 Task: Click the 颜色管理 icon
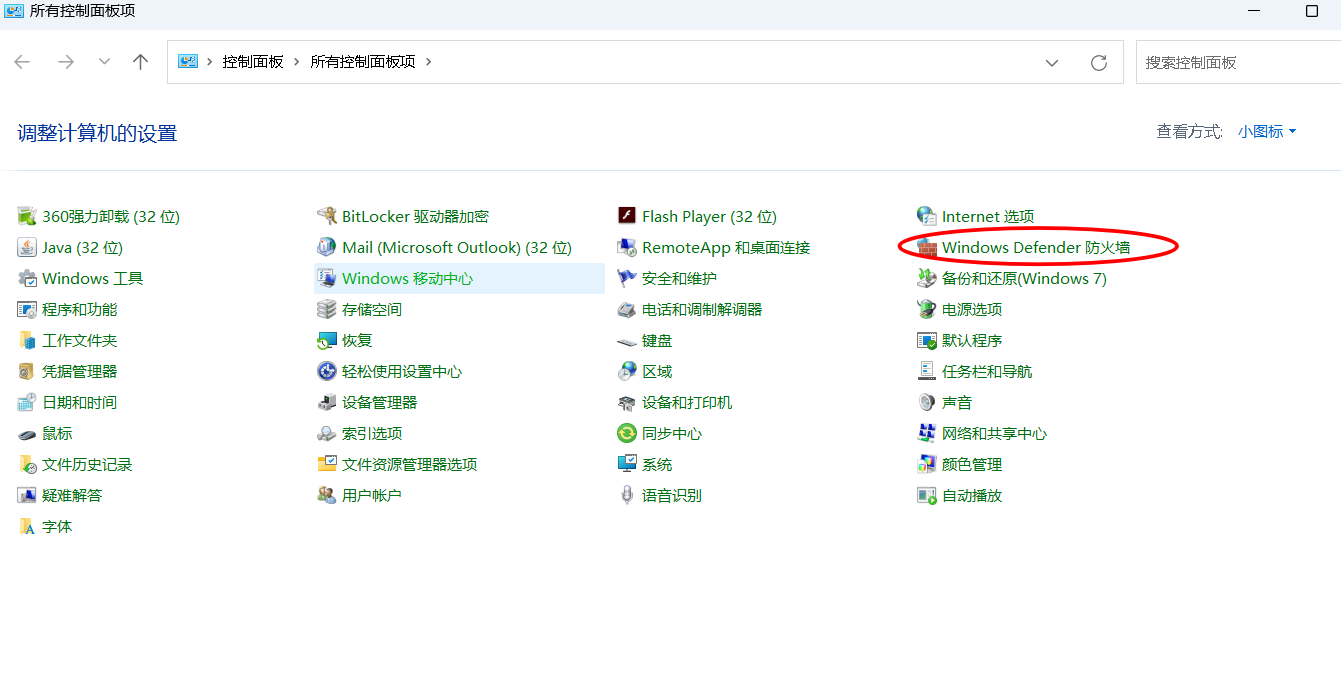click(x=926, y=464)
